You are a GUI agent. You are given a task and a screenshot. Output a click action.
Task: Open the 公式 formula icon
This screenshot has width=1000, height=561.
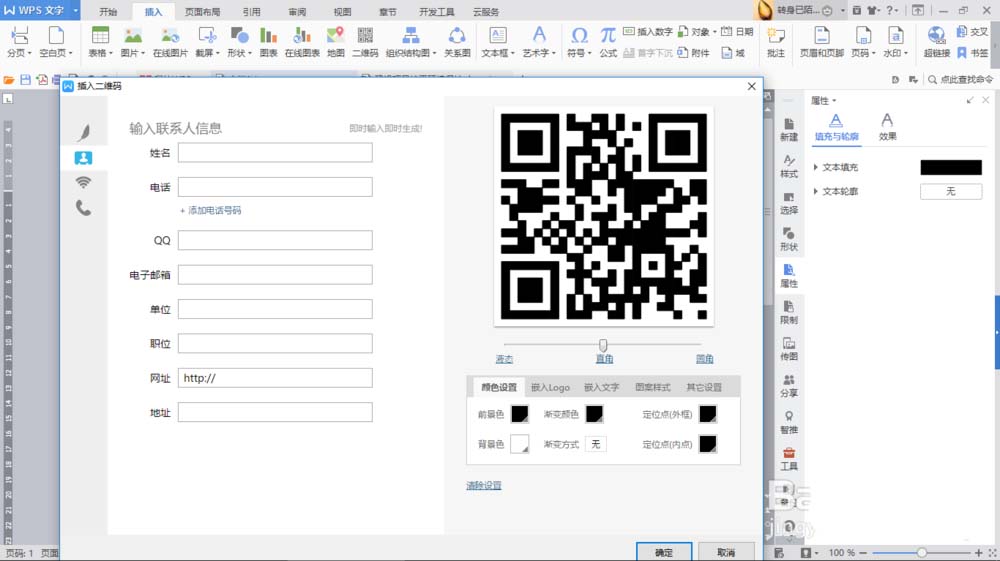(x=608, y=42)
